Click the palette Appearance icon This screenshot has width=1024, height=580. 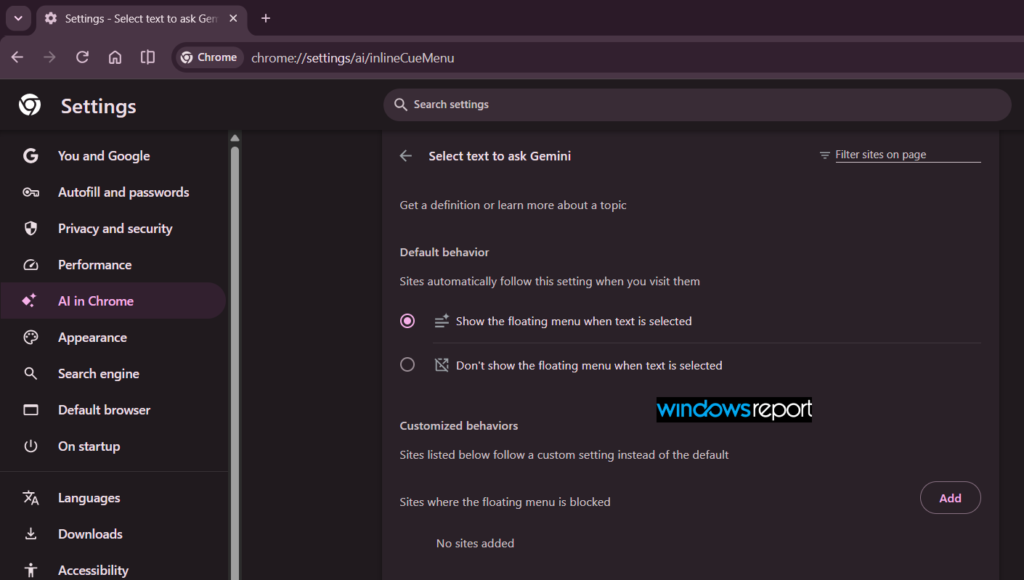tap(31, 338)
